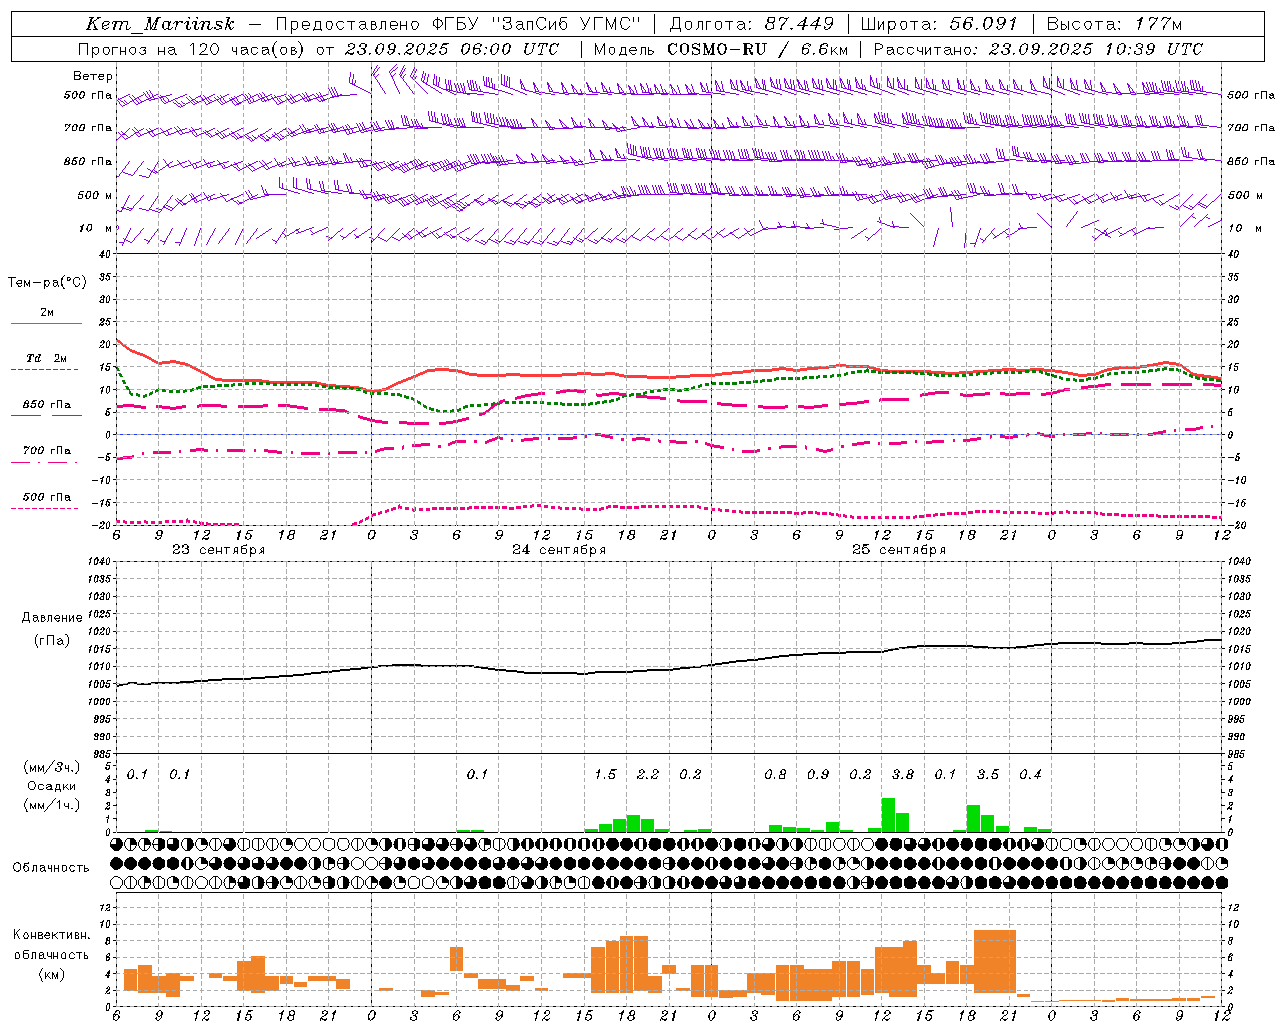Click the start time '23.09.2025 06:00 UTC'

pos(452,49)
